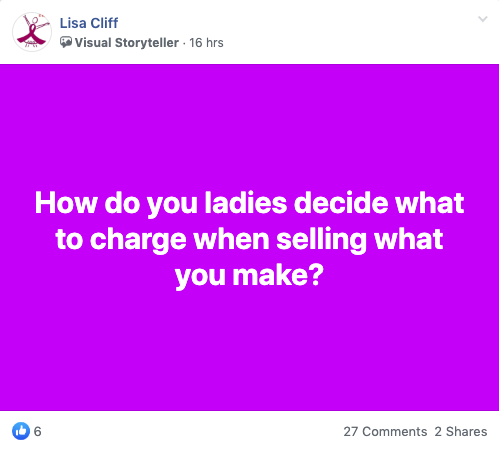Viewport: 499px width, 451px height.
Task: Open the Lisa Cliff profile name link
Action: [x=89, y=23]
